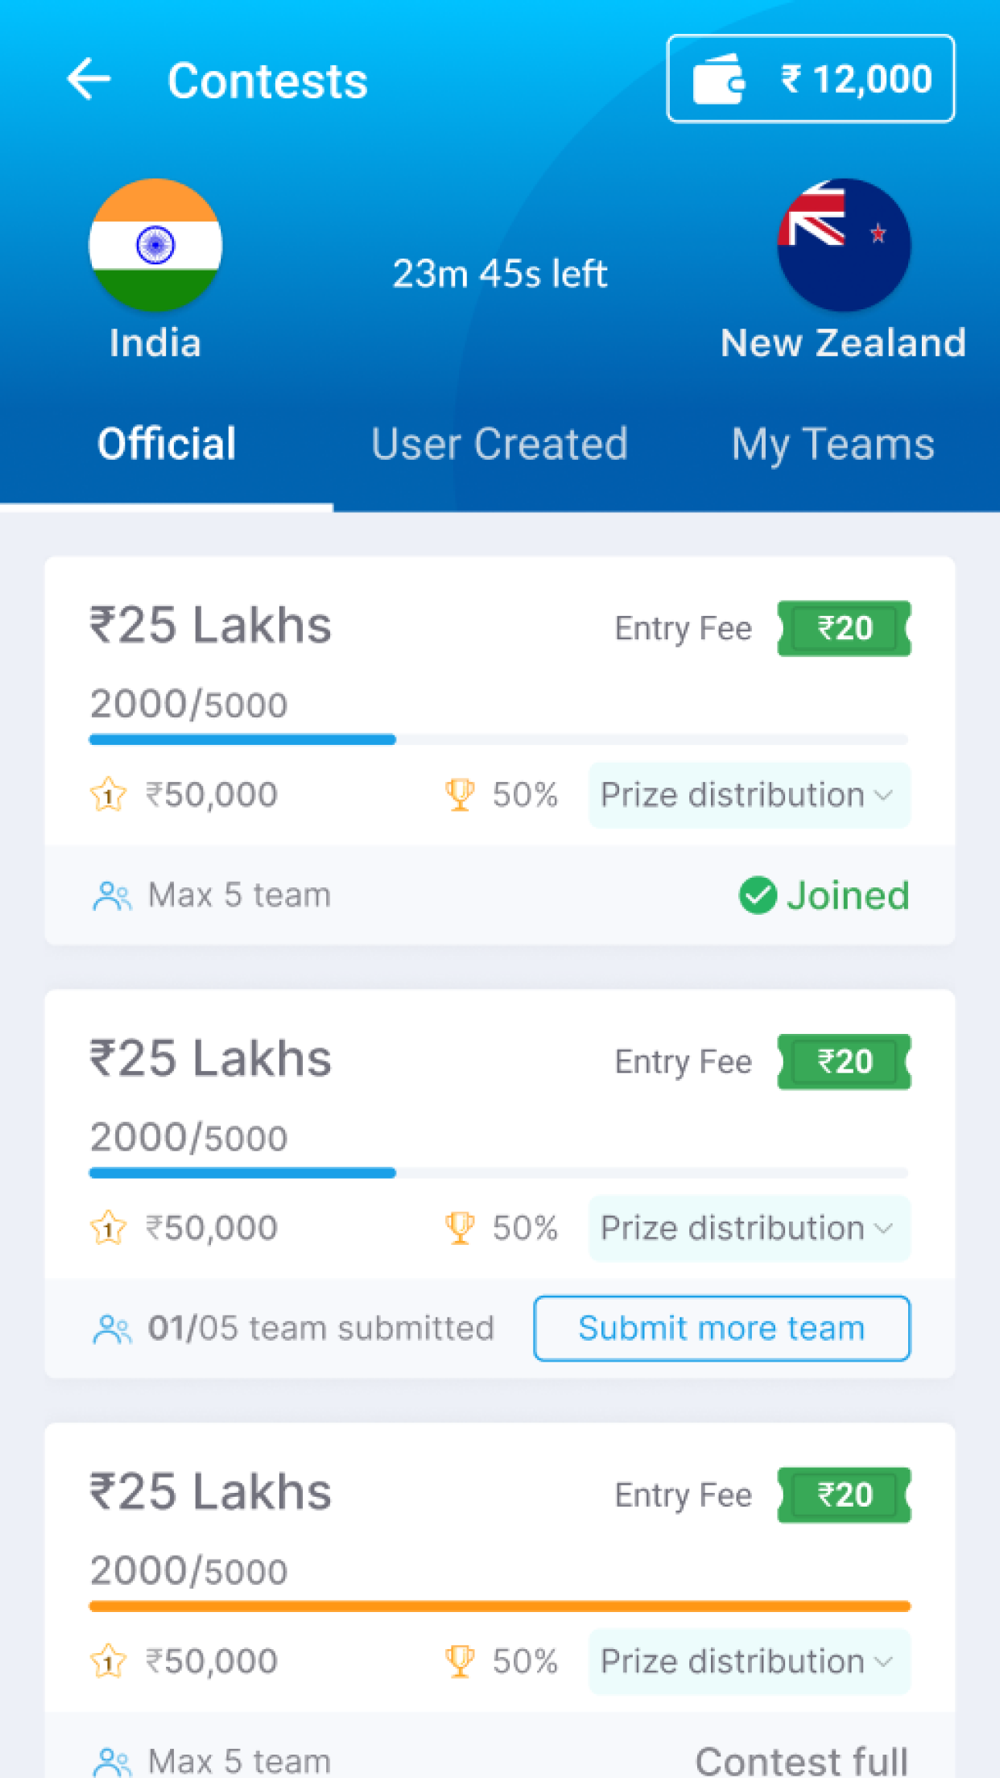Expand Prize distribution in the second contest

pyautogui.click(x=749, y=1228)
